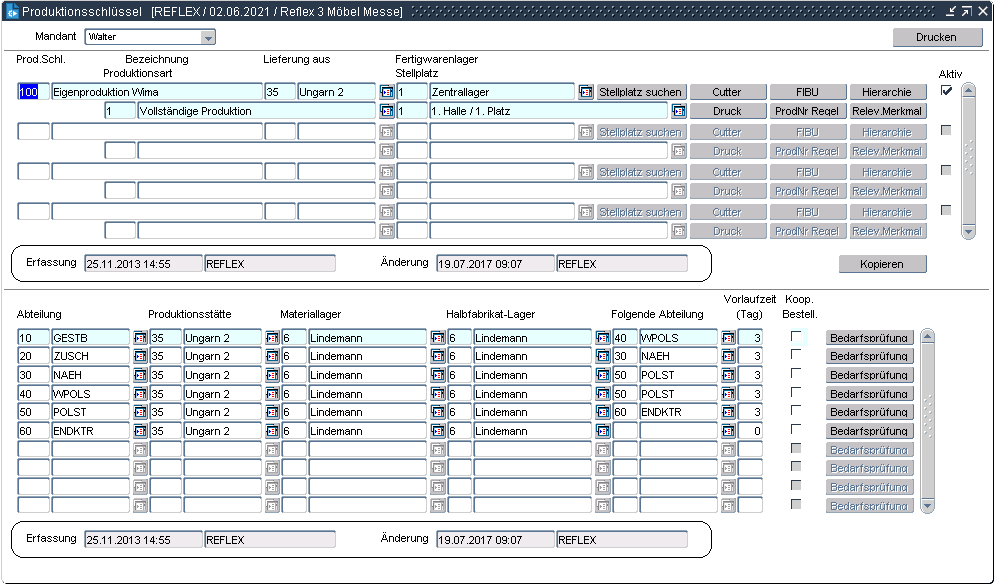Click lookup icon beside ENDKTR Halbfabrikat-Lager Lindemann
The image size is (996, 586).
(x=603, y=431)
